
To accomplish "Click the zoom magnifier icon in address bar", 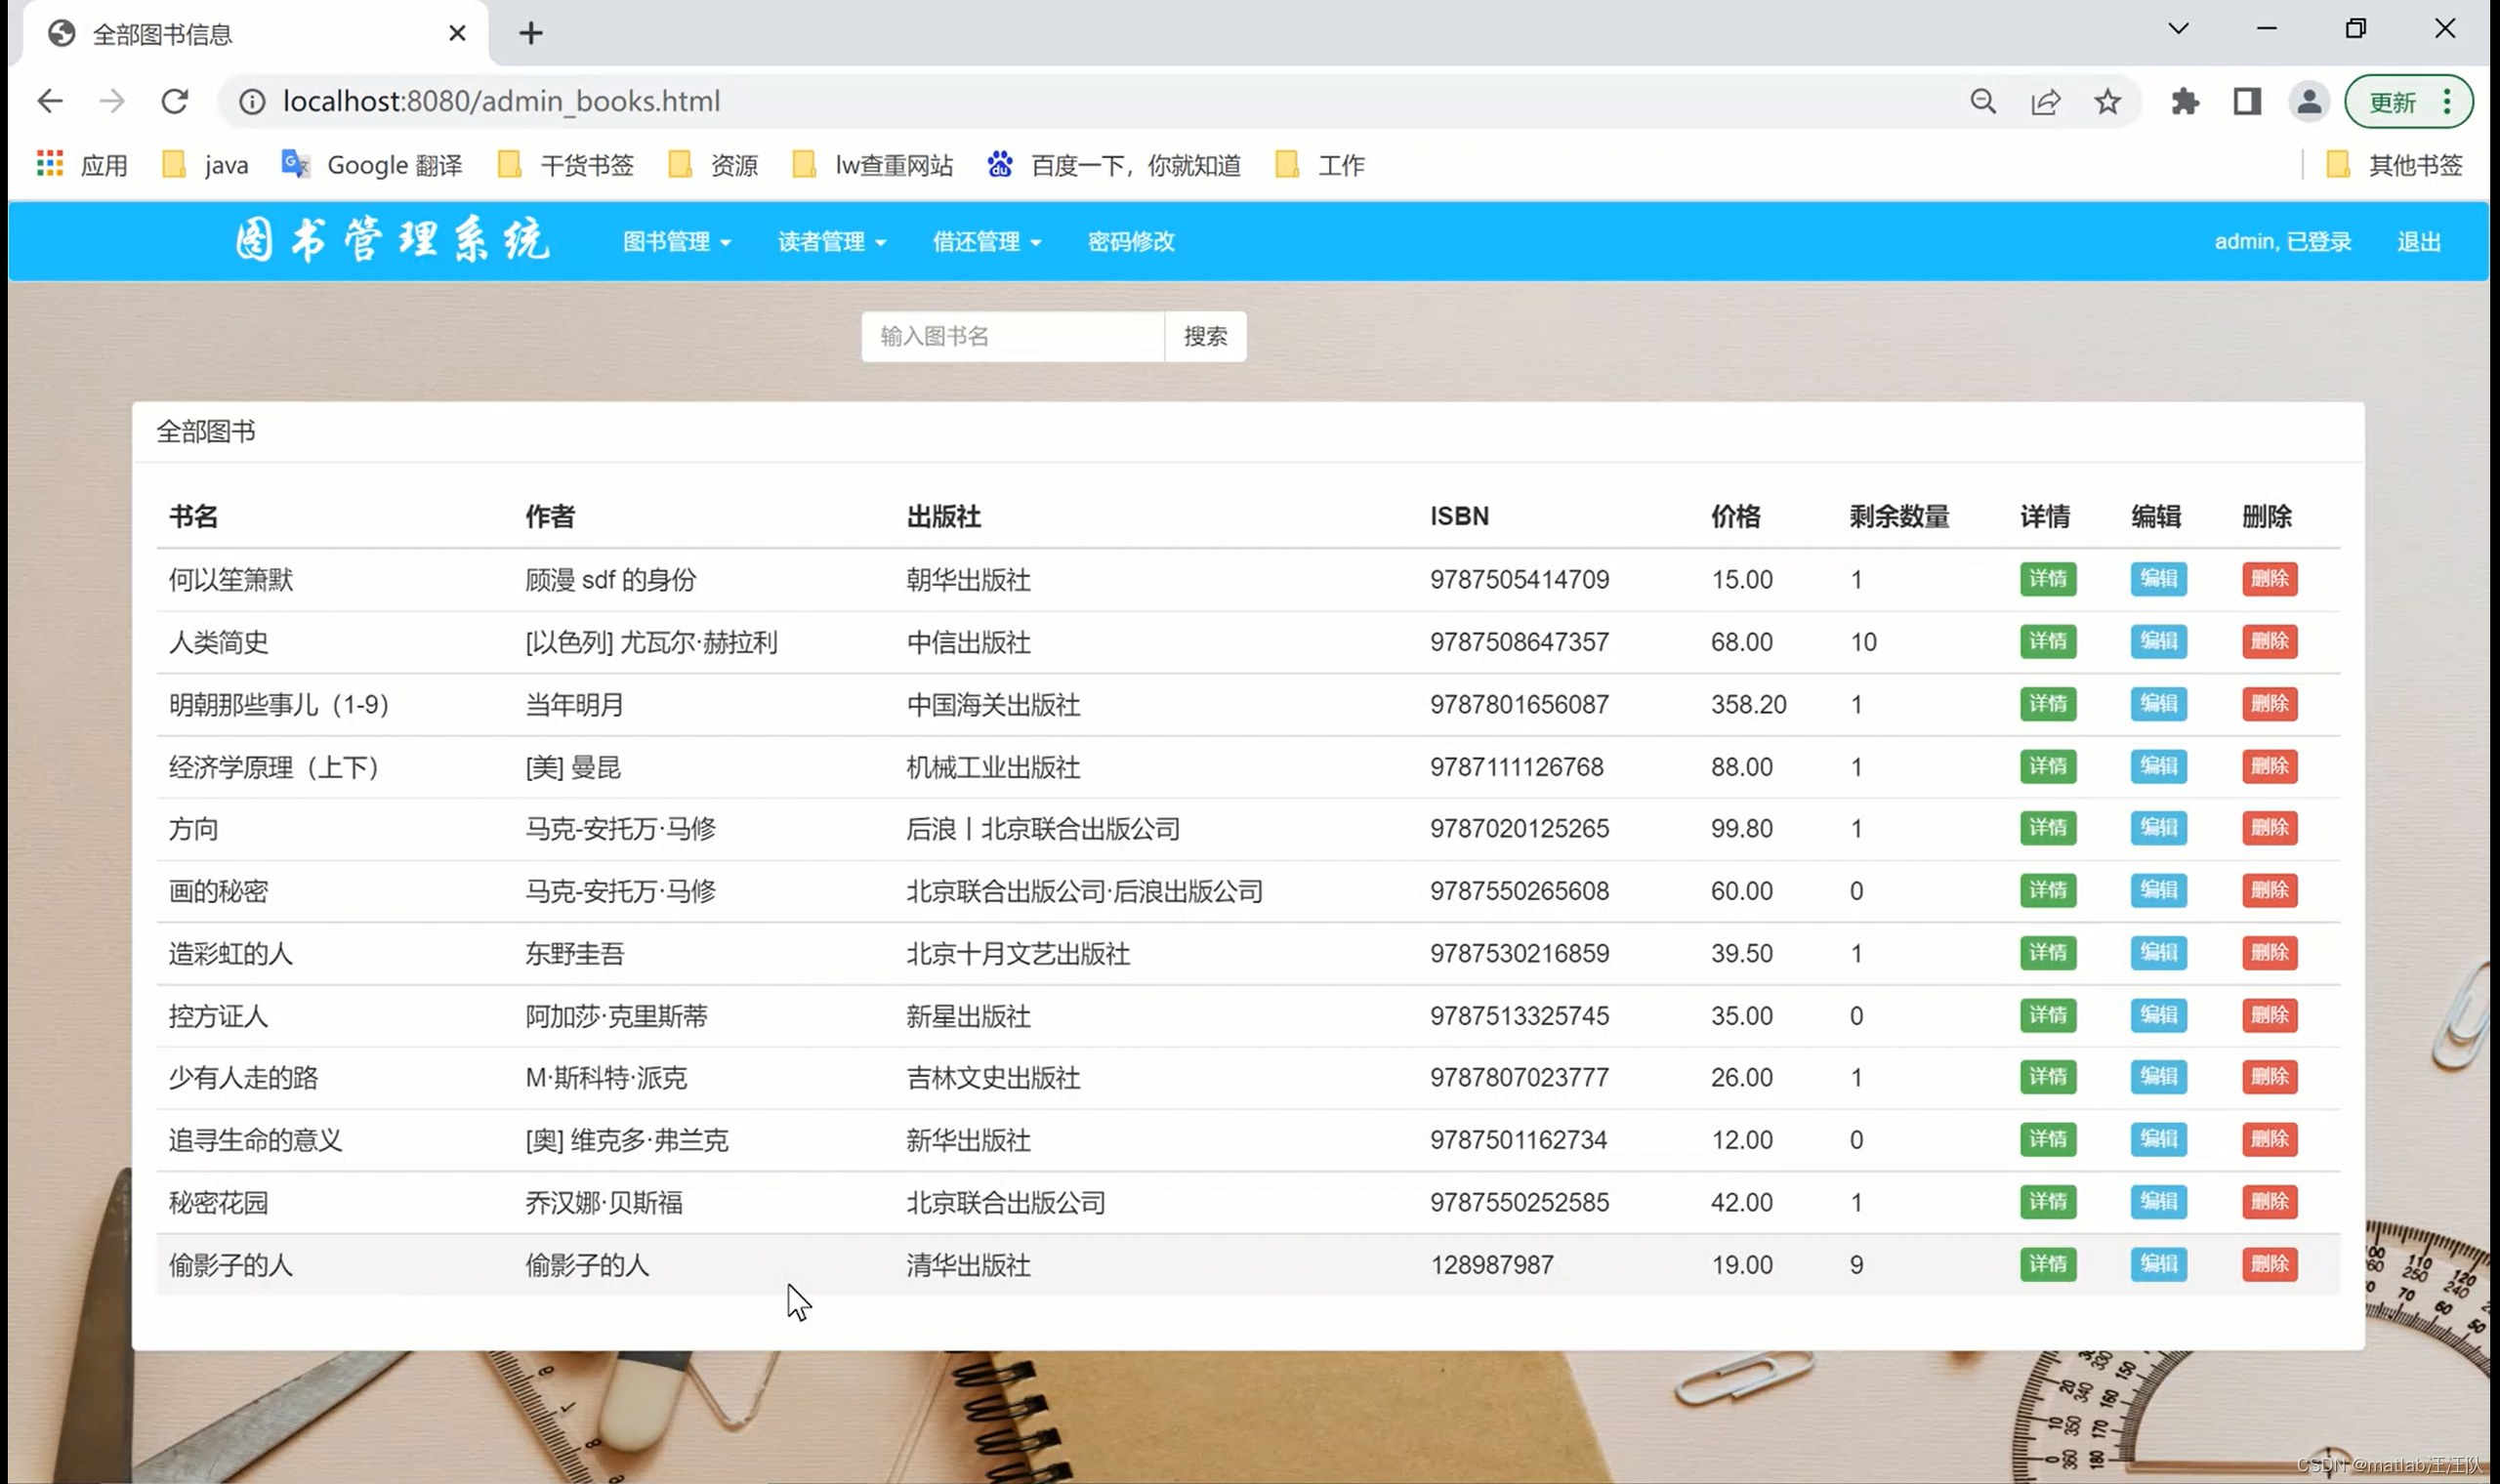I will coord(1983,101).
